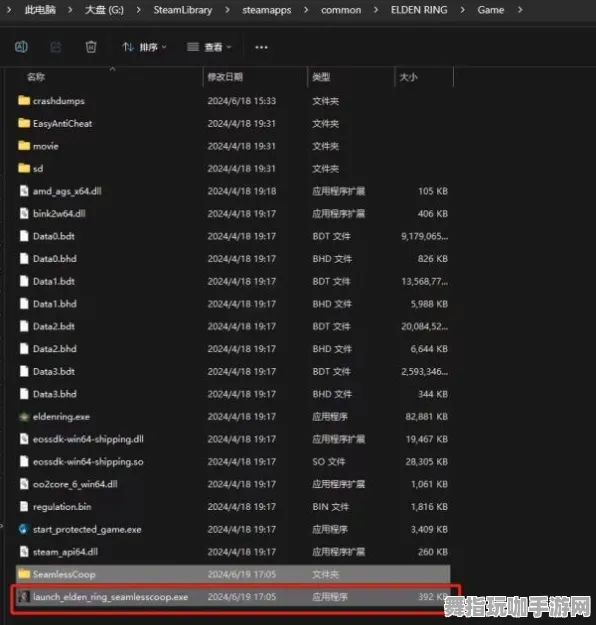
Task: Expand the chevron after SteamLibrary breadcrumb
Action: click(227, 10)
